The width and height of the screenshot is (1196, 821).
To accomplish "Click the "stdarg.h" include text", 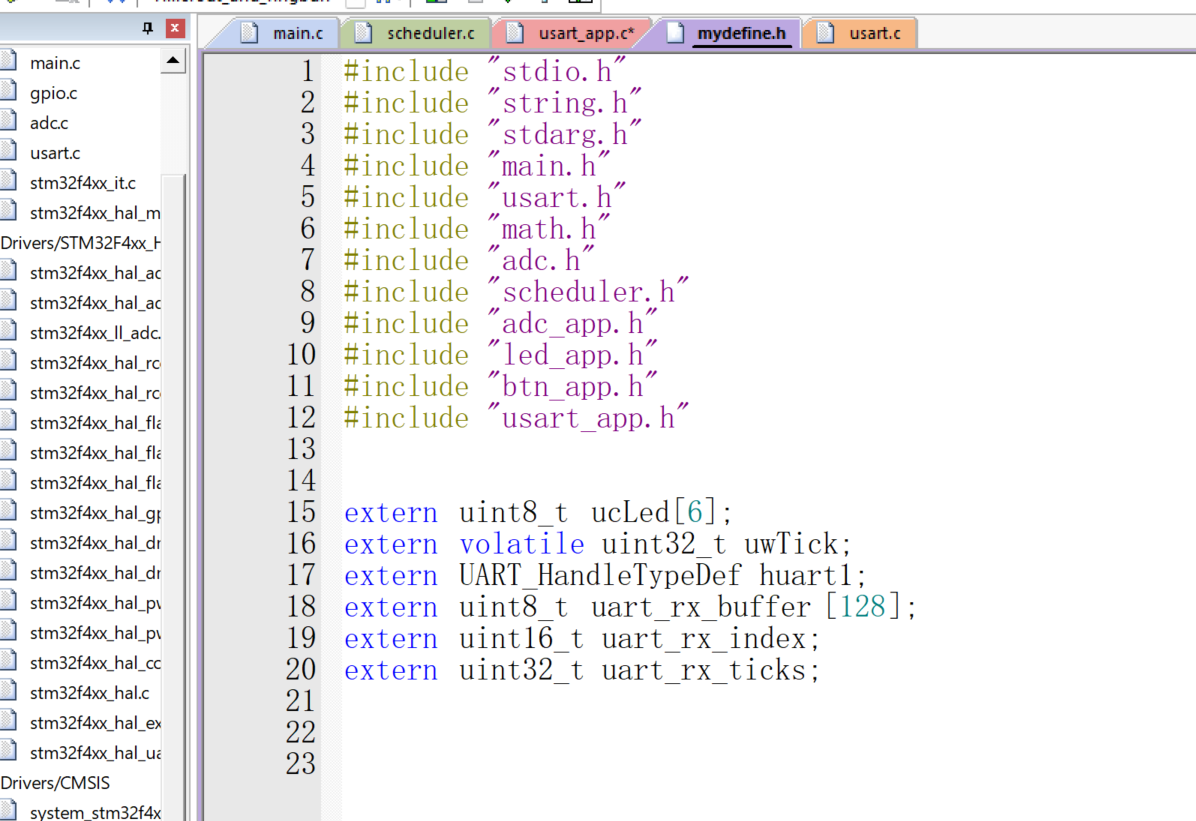I will 564,134.
